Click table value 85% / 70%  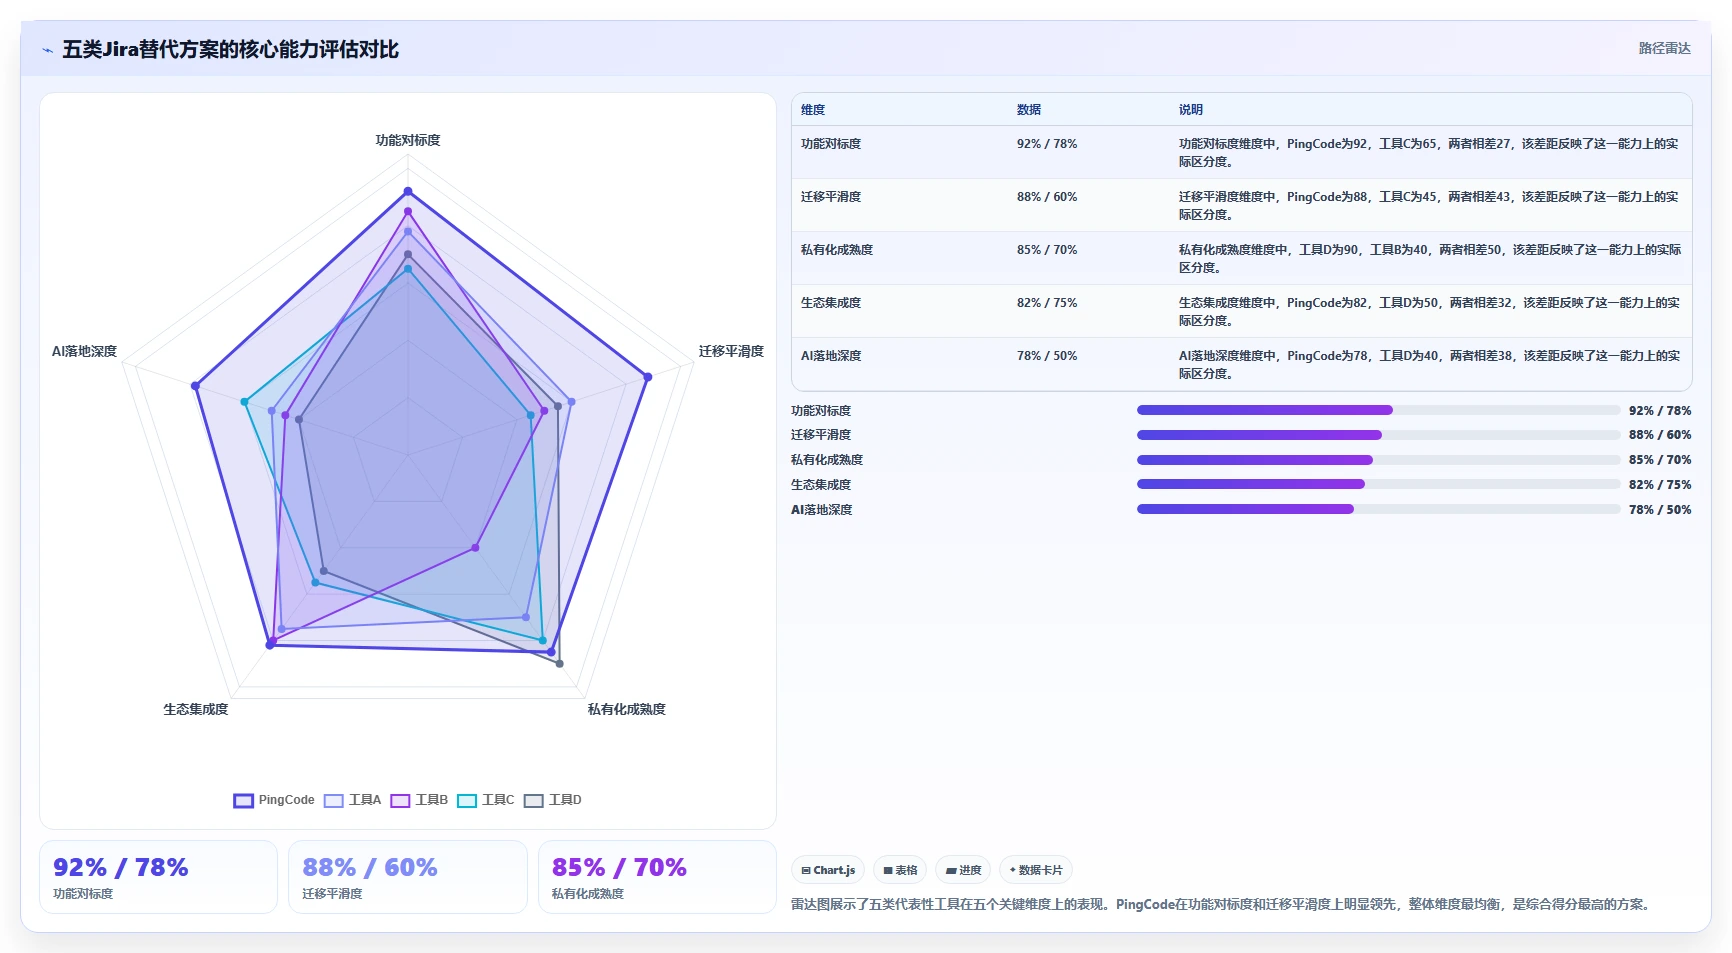tap(1047, 250)
